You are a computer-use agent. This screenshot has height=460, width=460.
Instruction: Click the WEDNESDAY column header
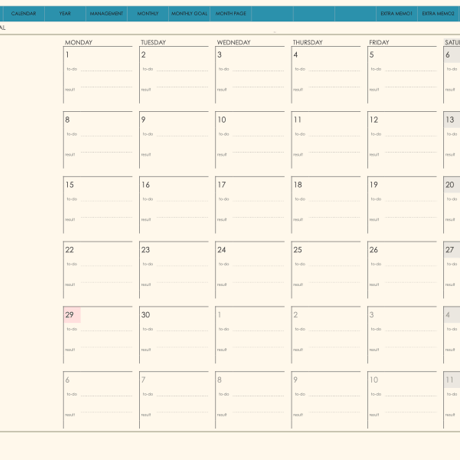pos(234,42)
